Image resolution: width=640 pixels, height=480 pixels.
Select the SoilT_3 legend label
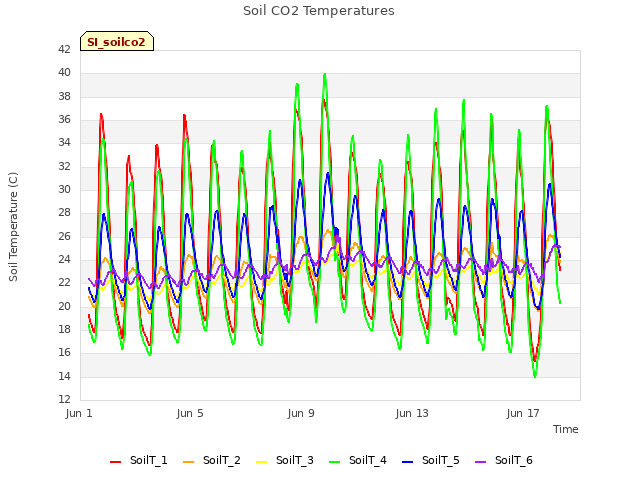tap(295, 460)
